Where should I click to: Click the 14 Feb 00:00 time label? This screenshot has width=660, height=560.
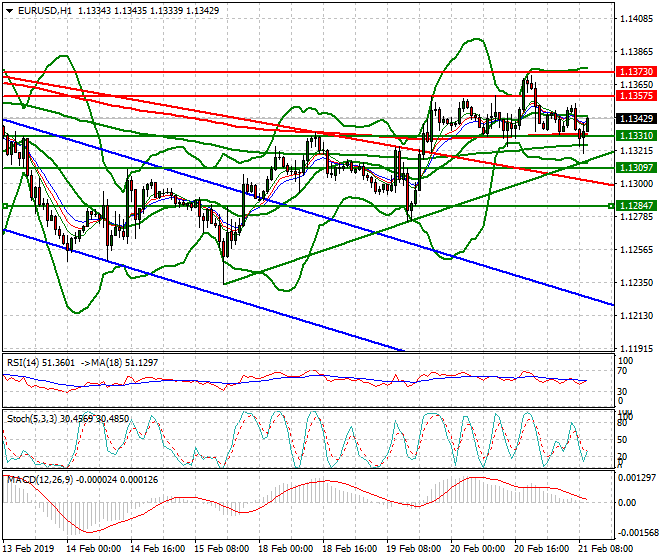tap(93, 549)
